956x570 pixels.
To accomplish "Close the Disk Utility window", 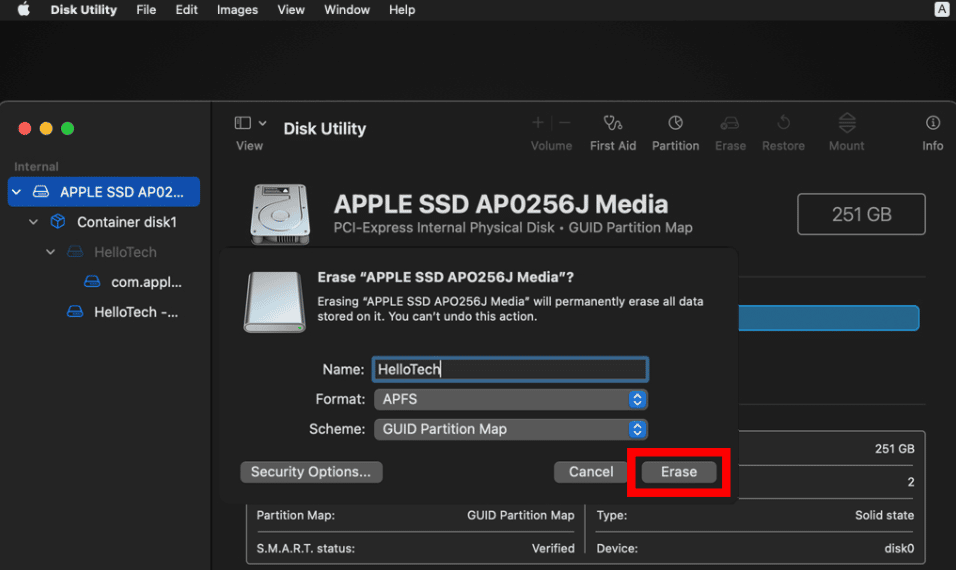I will (x=25, y=129).
